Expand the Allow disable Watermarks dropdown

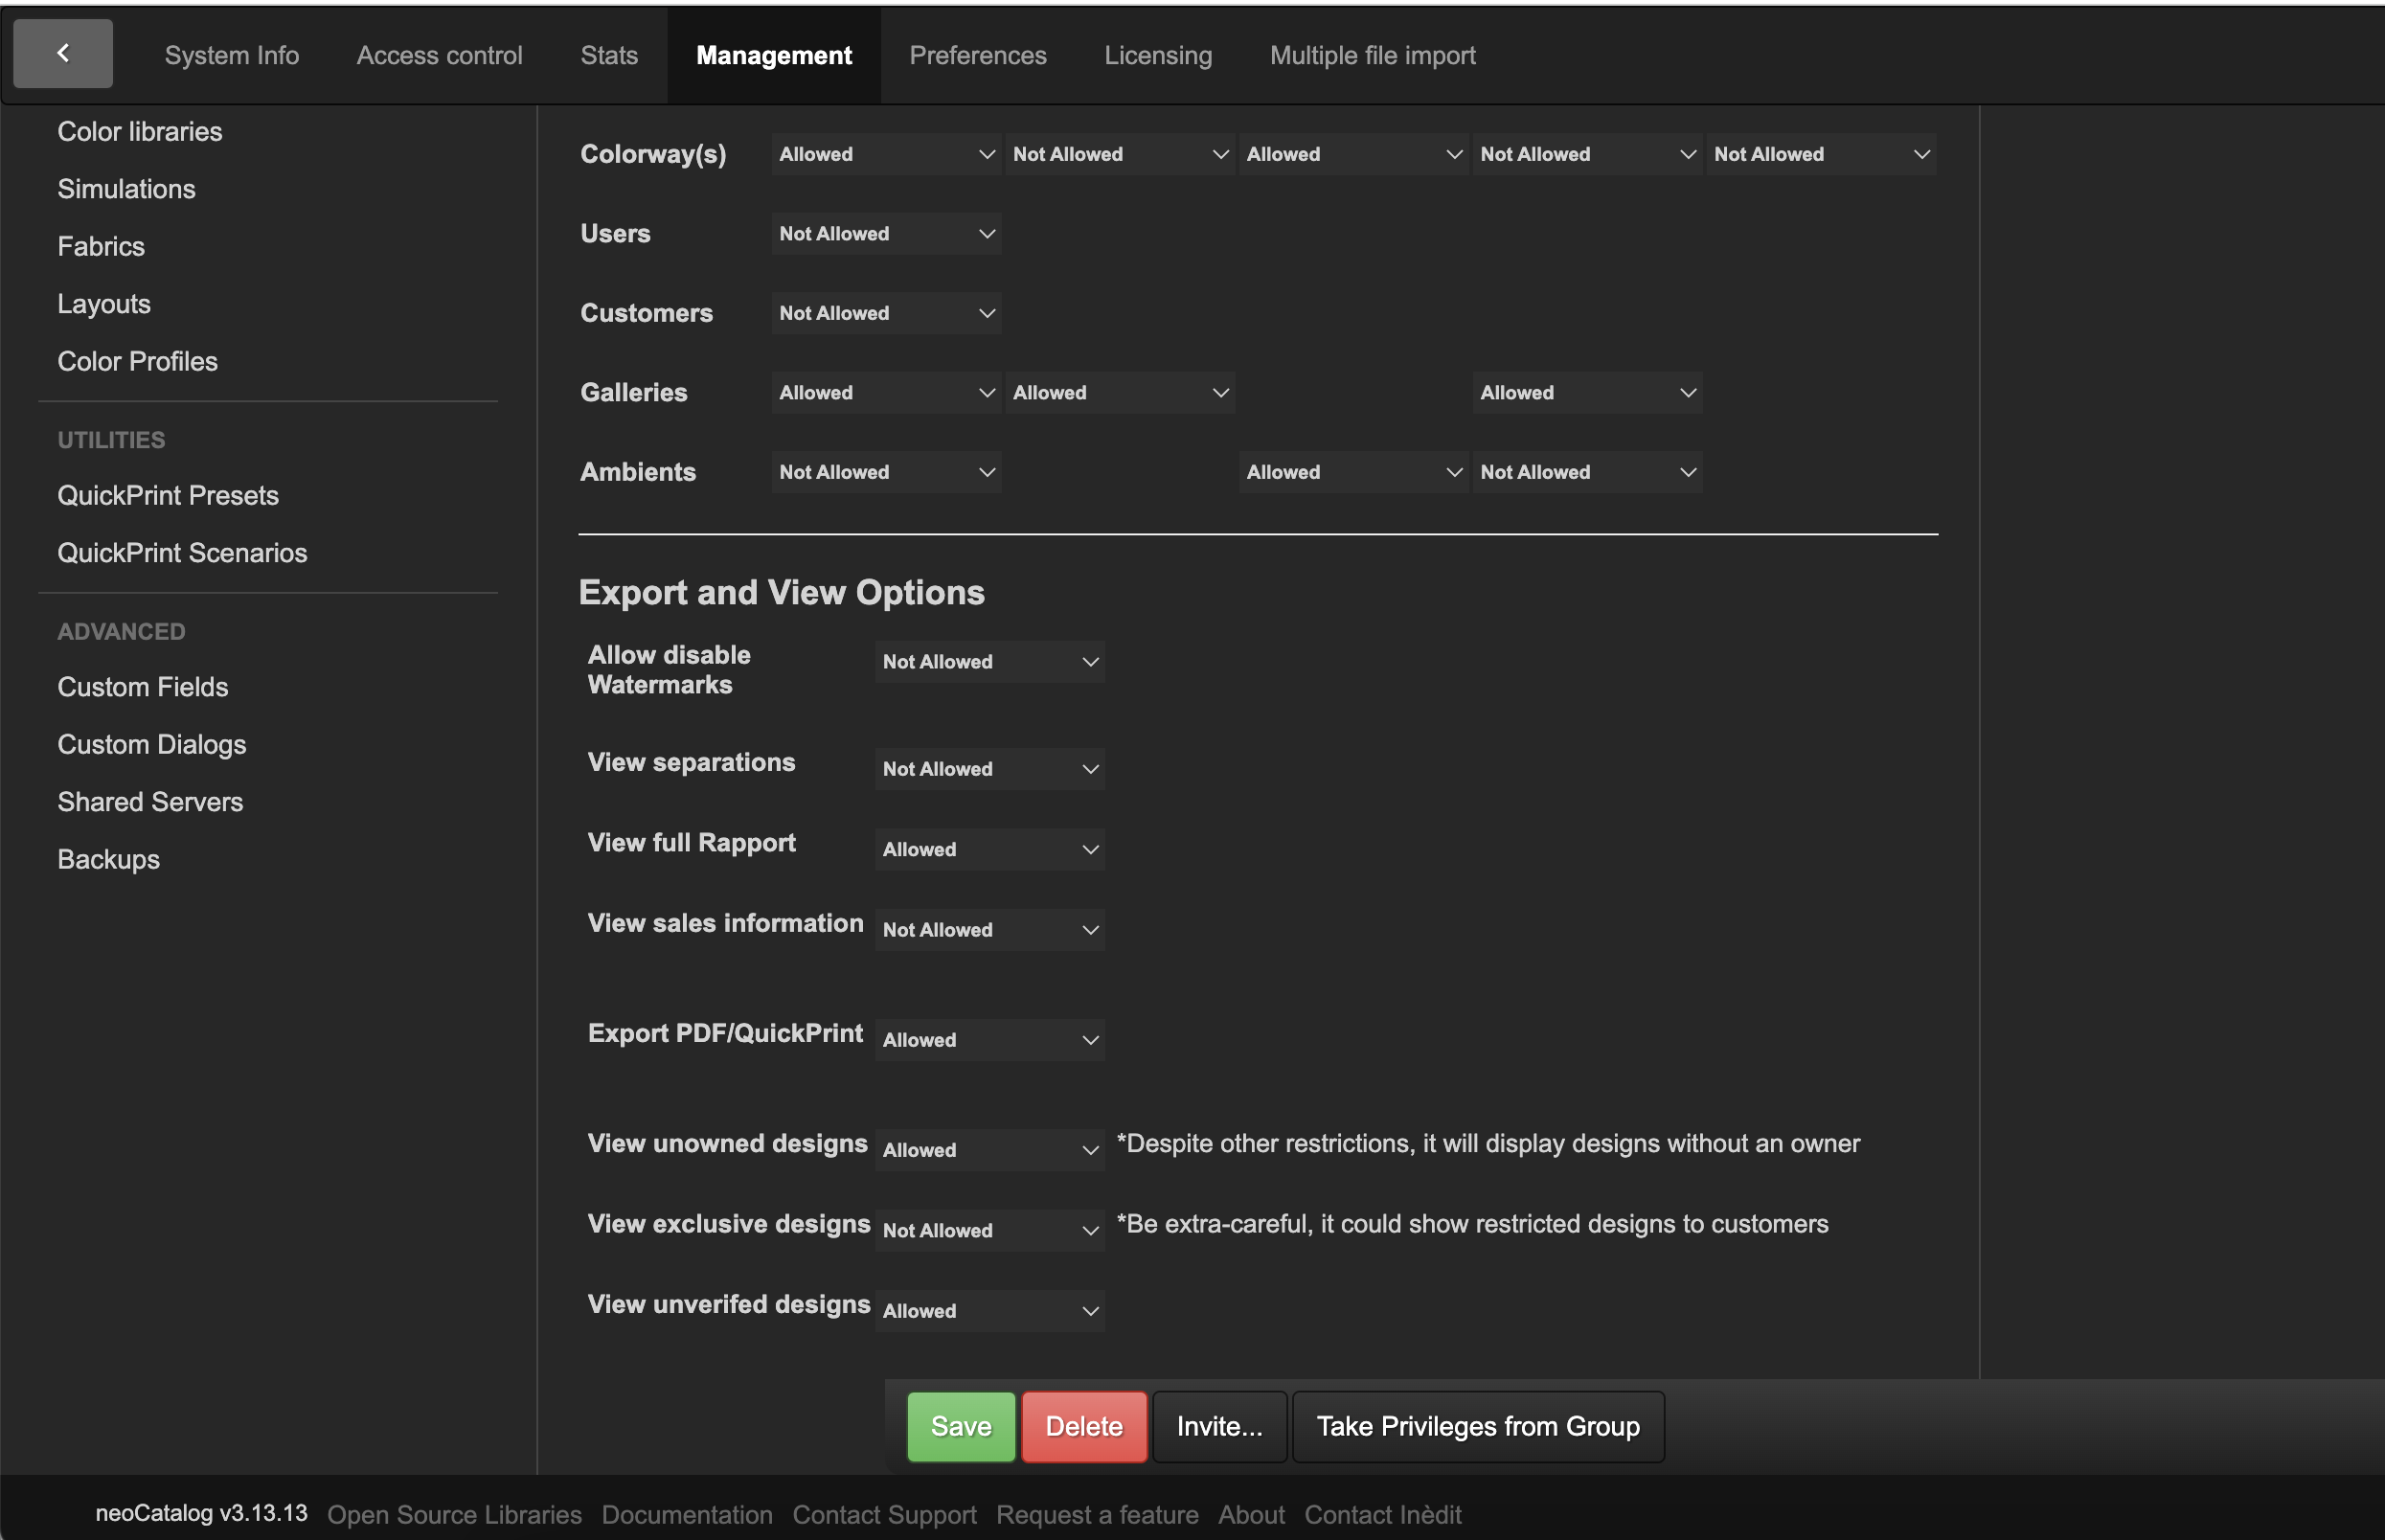coord(988,662)
